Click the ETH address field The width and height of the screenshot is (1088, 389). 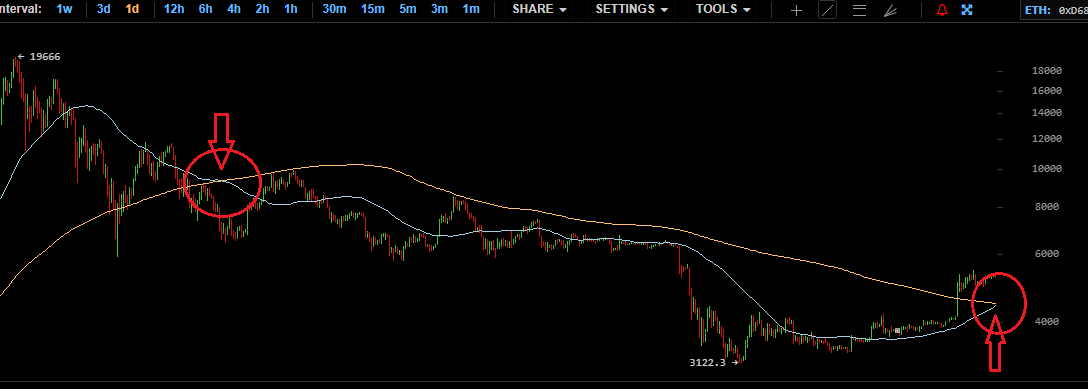point(1055,10)
